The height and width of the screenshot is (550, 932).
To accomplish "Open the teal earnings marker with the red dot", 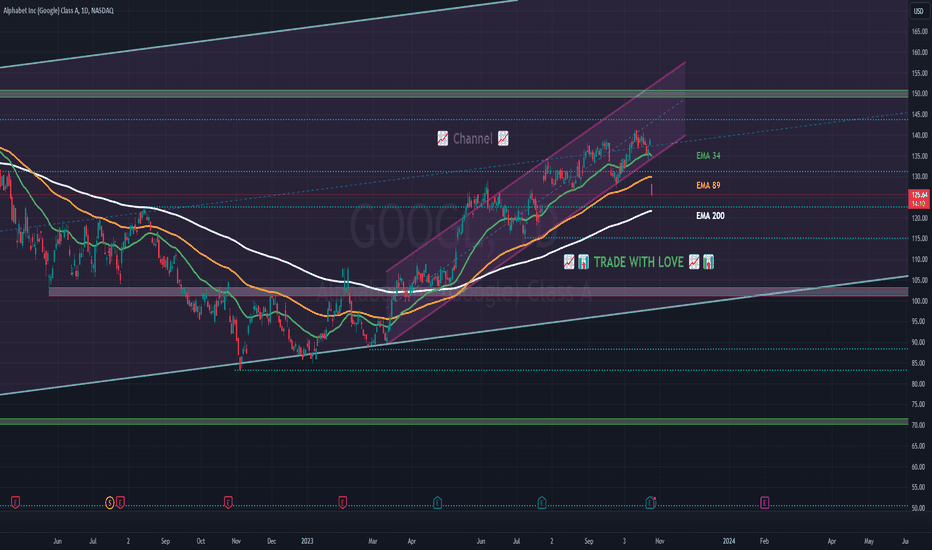I will [x=650, y=503].
